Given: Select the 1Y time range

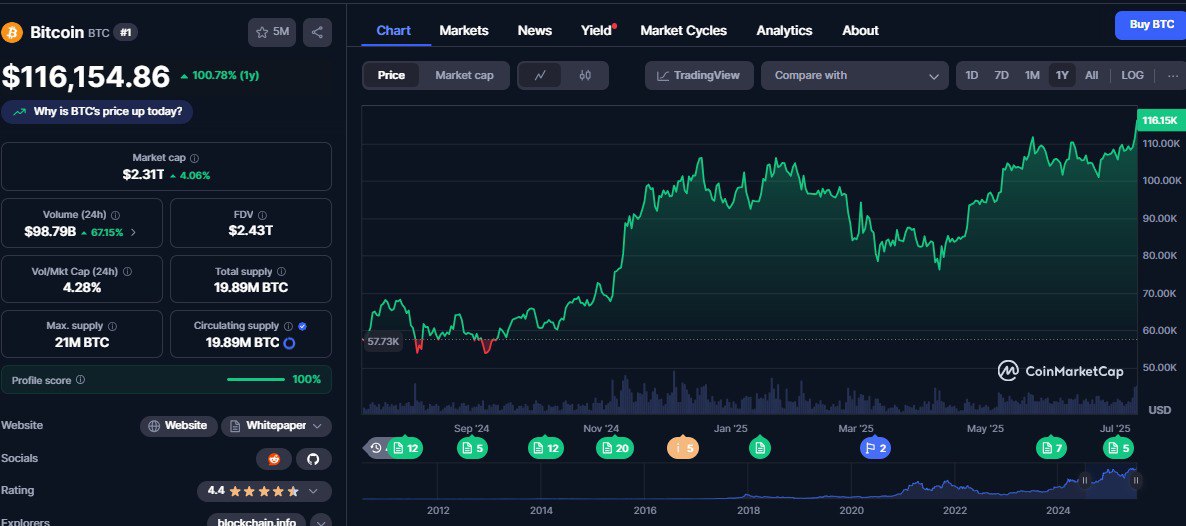Looking at the screenshot, I should [1062, 75].
